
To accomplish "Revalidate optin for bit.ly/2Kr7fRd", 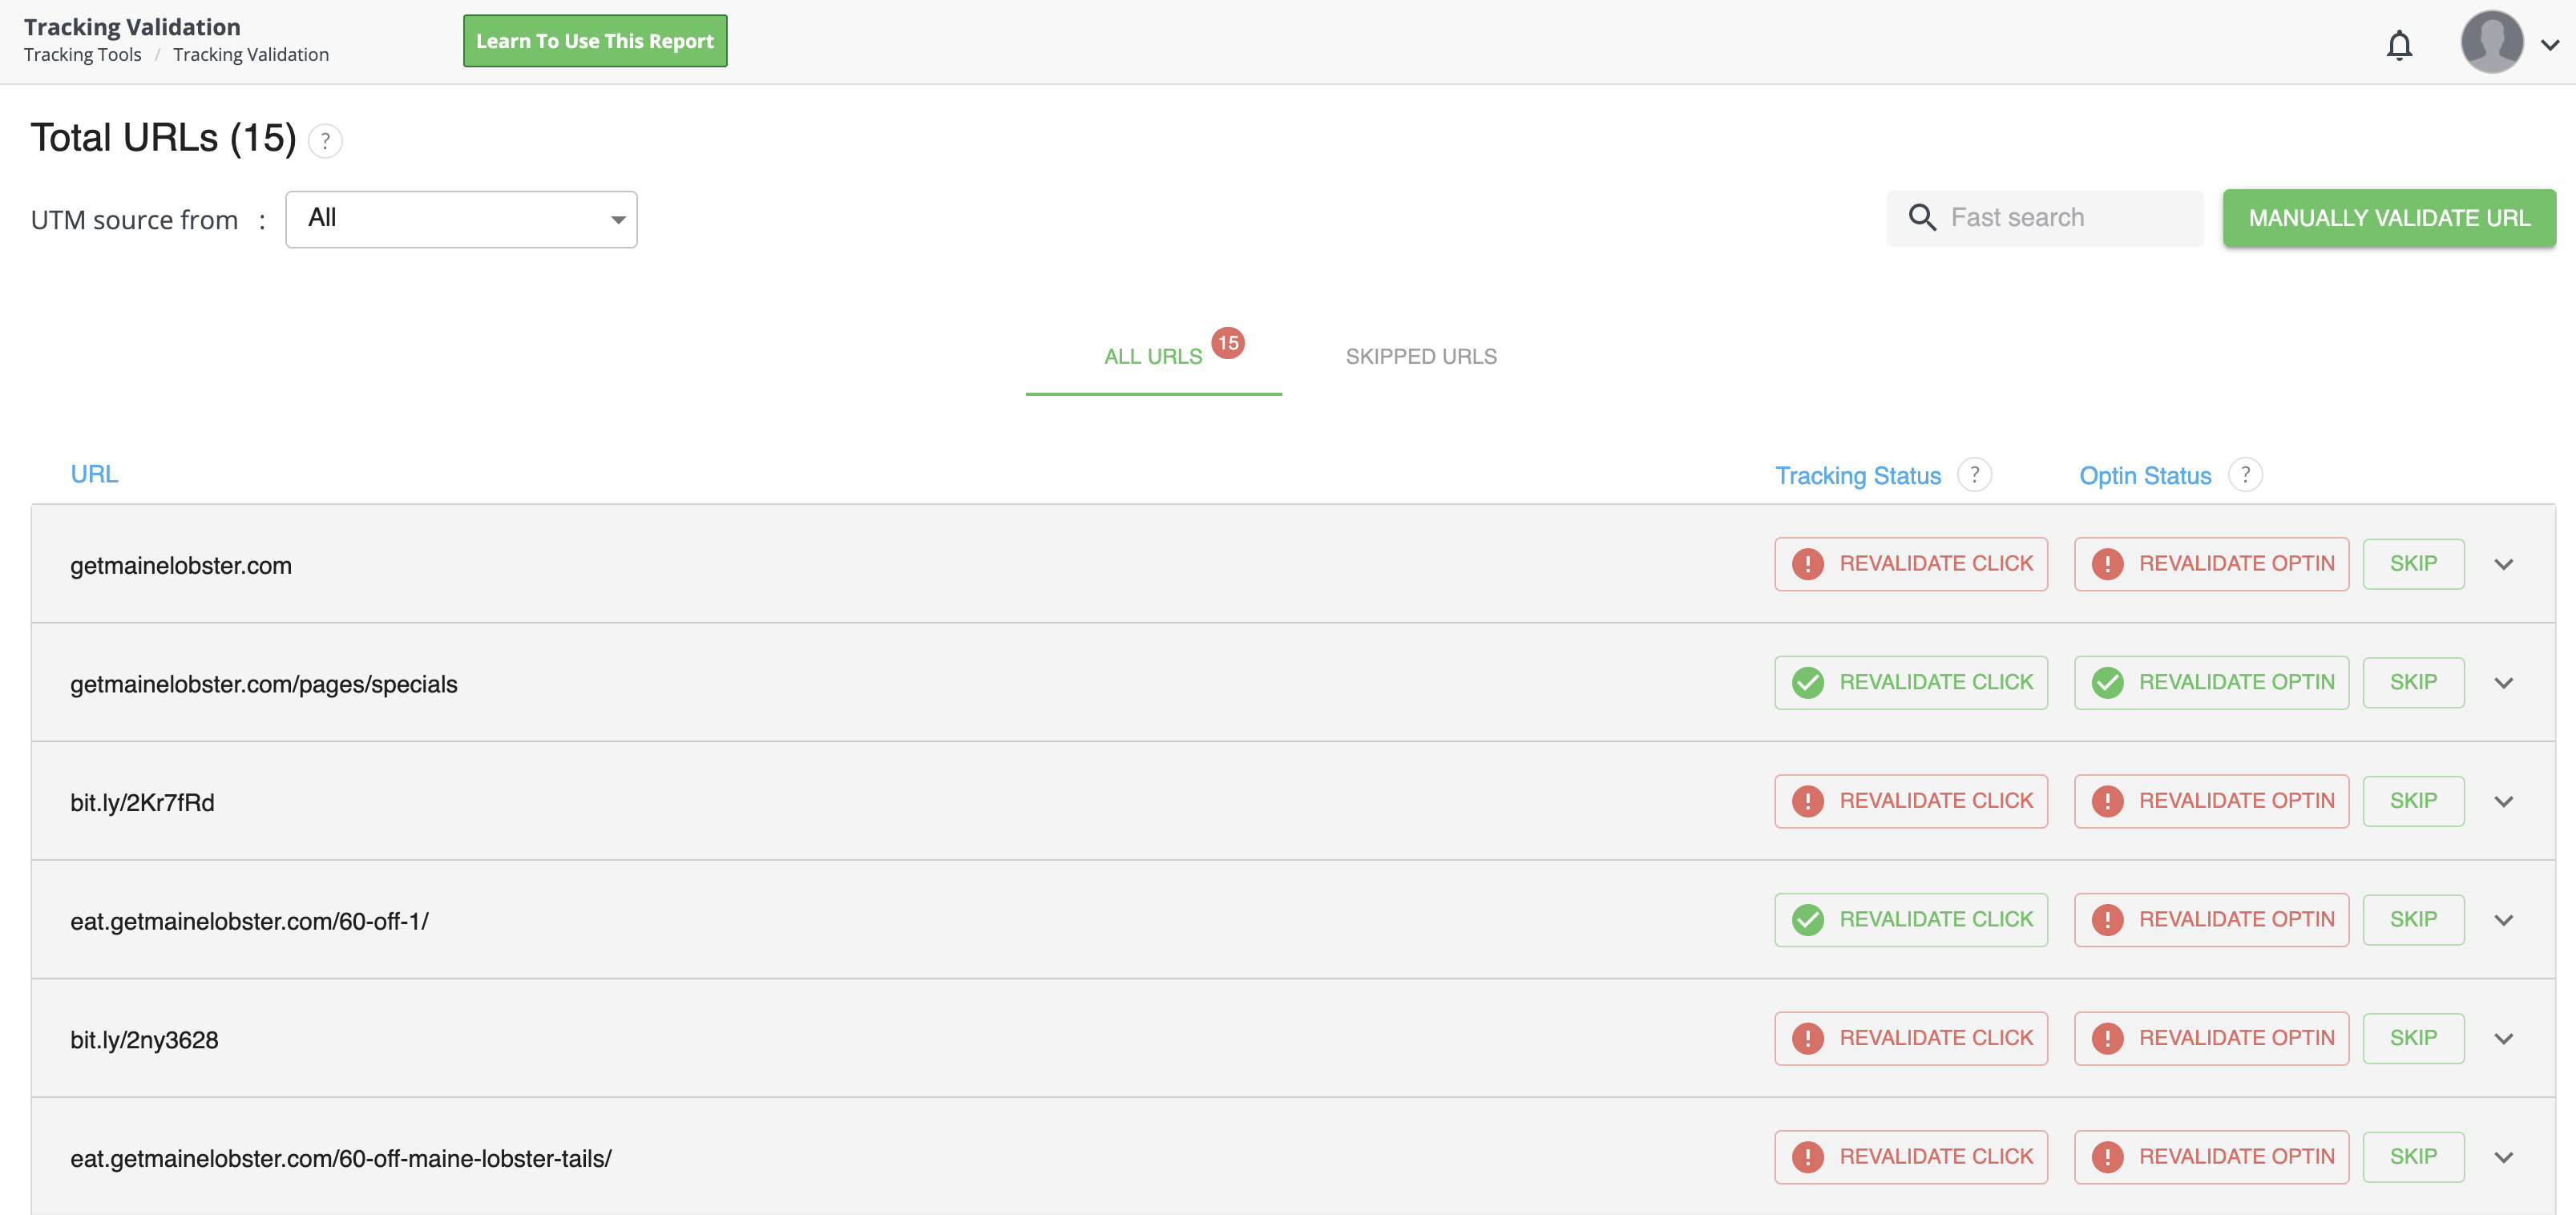I will 2211,801.
